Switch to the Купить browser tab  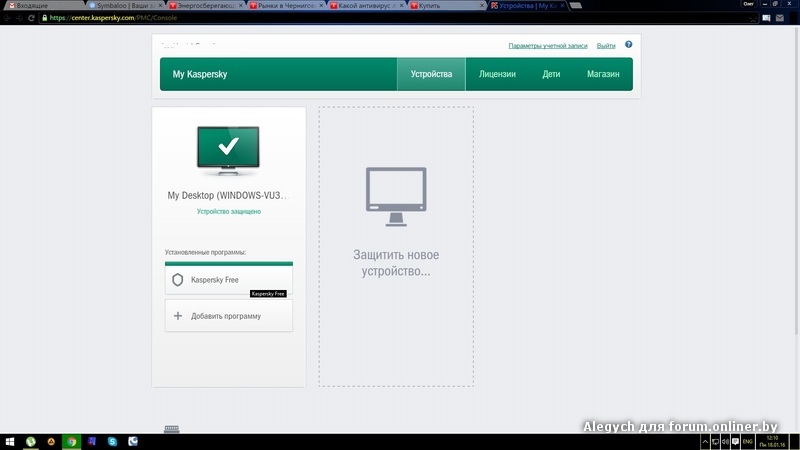click(448, 6)
